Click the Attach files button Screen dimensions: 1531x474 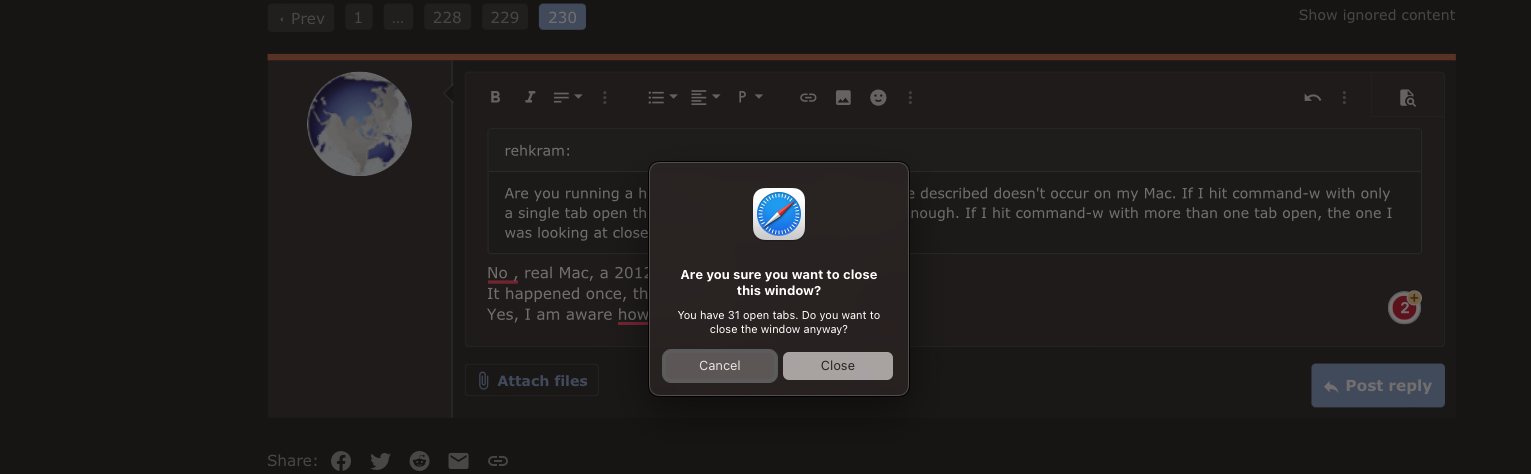pyautogui.click(x=531, y=380)
